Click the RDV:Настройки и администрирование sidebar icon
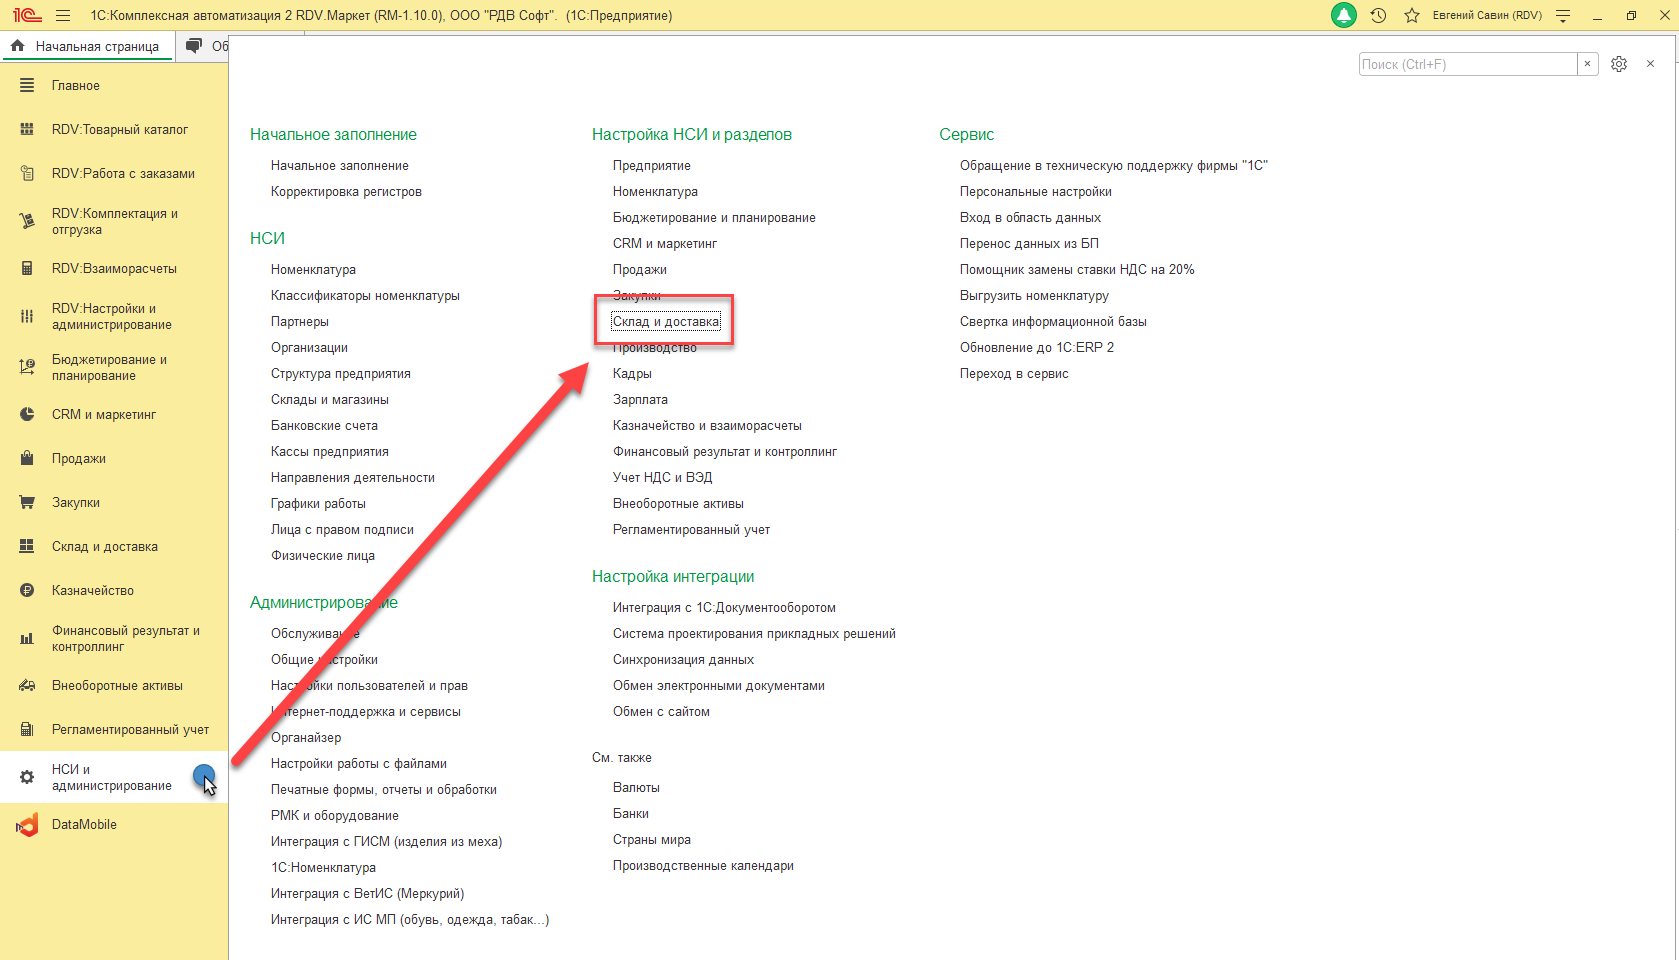 (27, 317)
